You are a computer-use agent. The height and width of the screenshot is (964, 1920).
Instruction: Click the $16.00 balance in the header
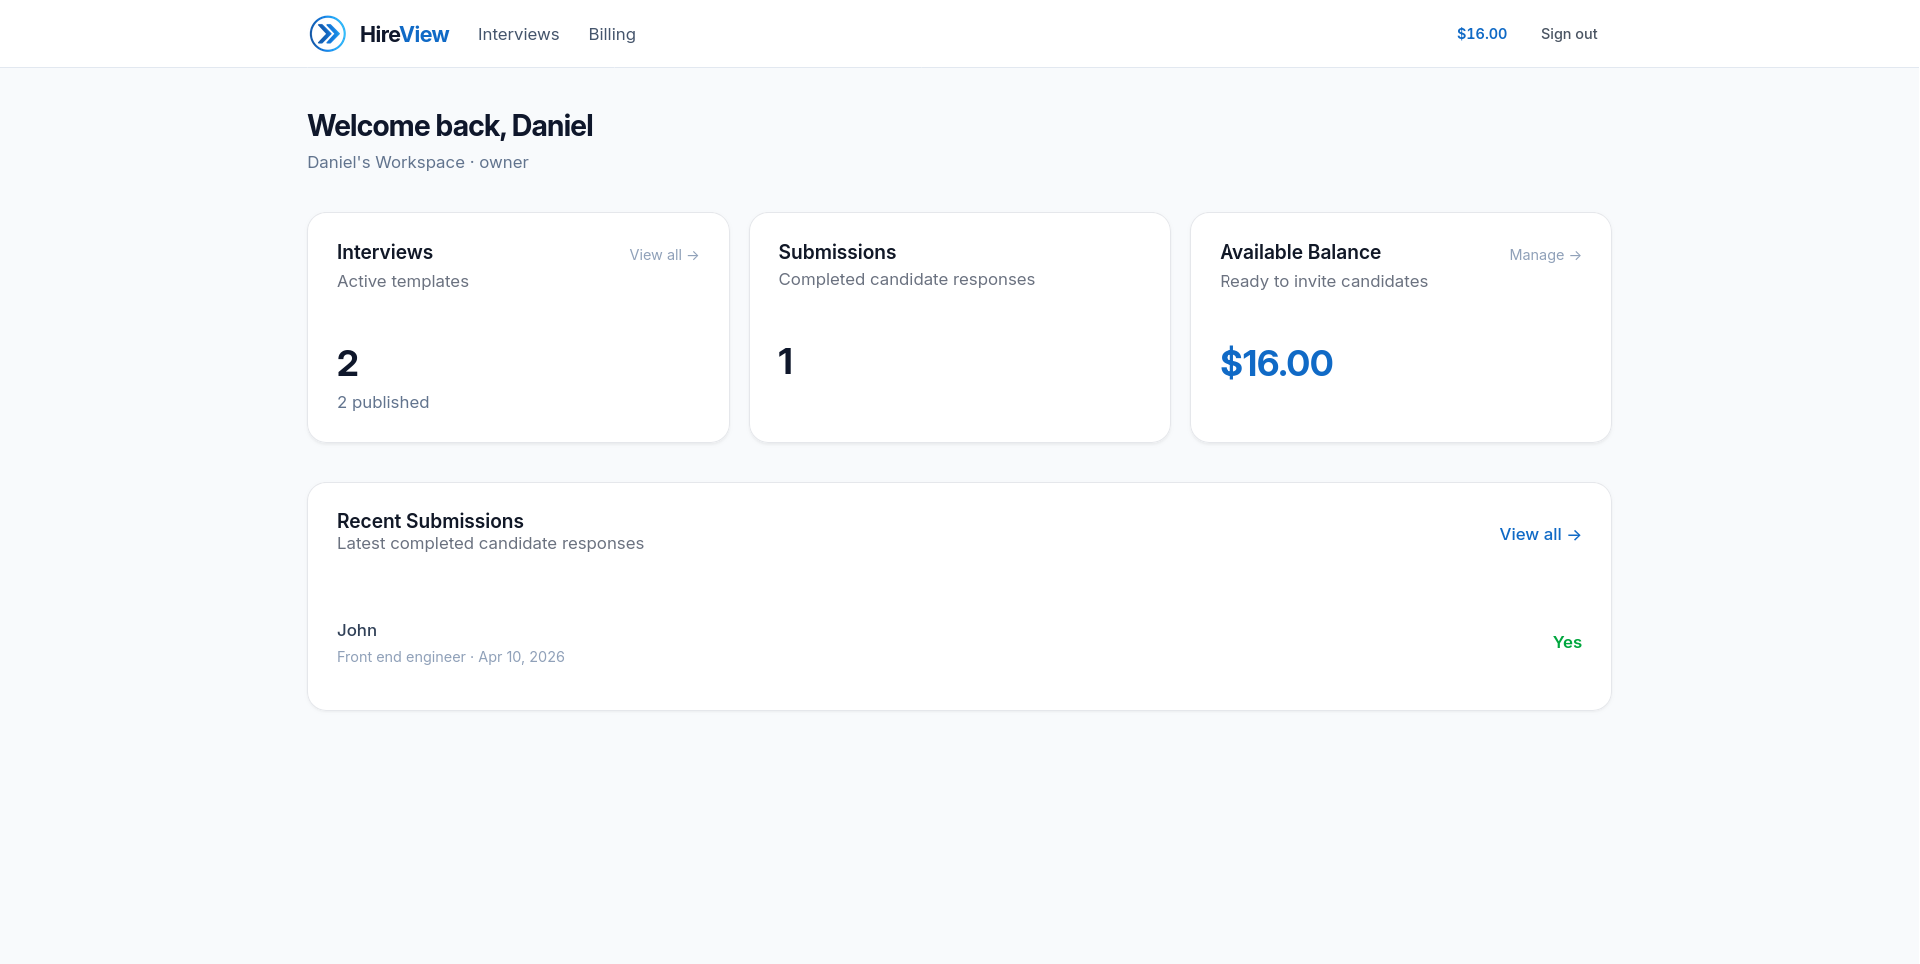(1481, 33)
